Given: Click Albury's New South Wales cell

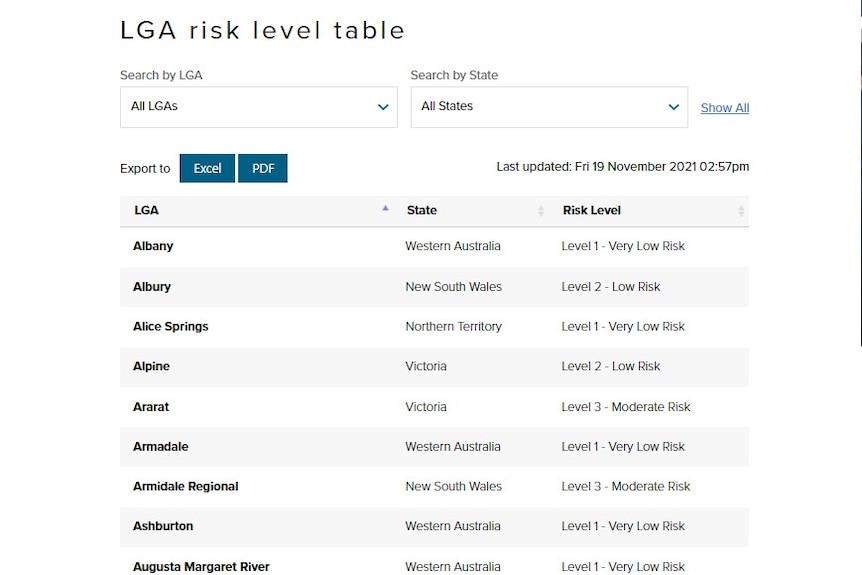Looking at the screenshot, I should click(454, 286).
